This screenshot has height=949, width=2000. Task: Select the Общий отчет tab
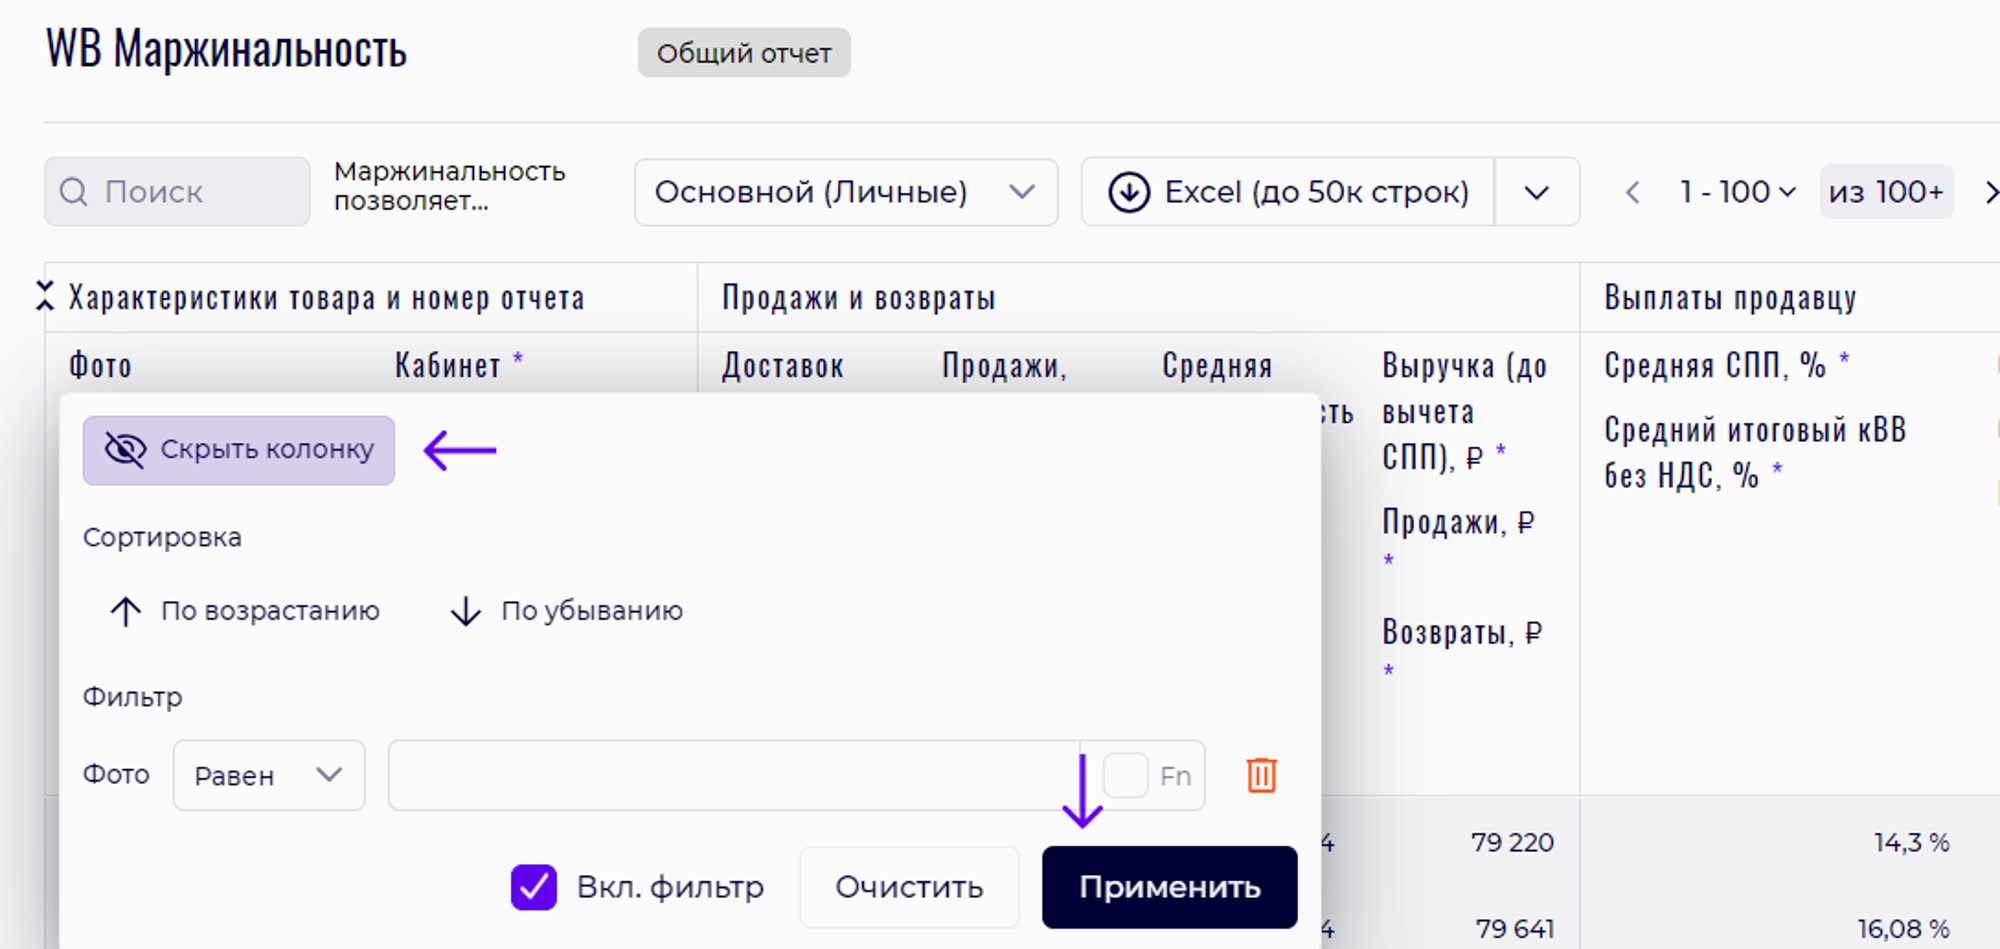click(744, 53)
